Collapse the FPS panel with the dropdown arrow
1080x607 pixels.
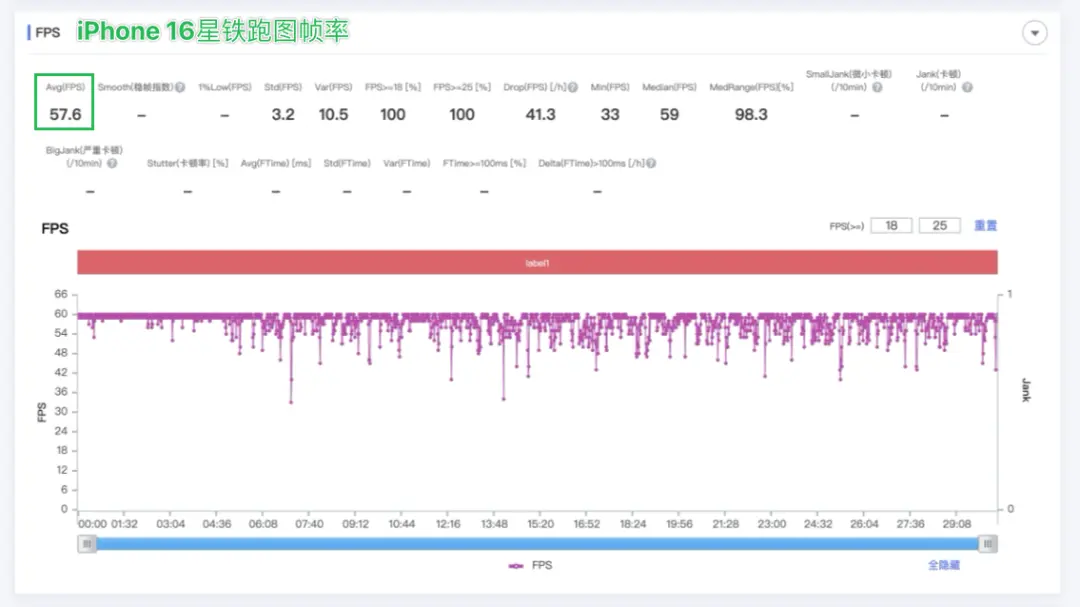point(1035,32)
